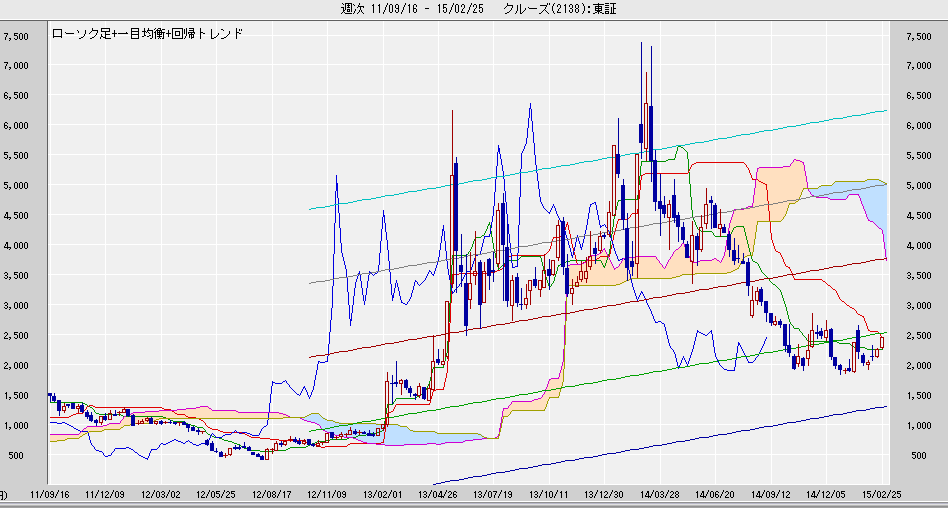Click '3,000' on the right price axis
This screenshot has height=508, width=948.
pos(918,305)
